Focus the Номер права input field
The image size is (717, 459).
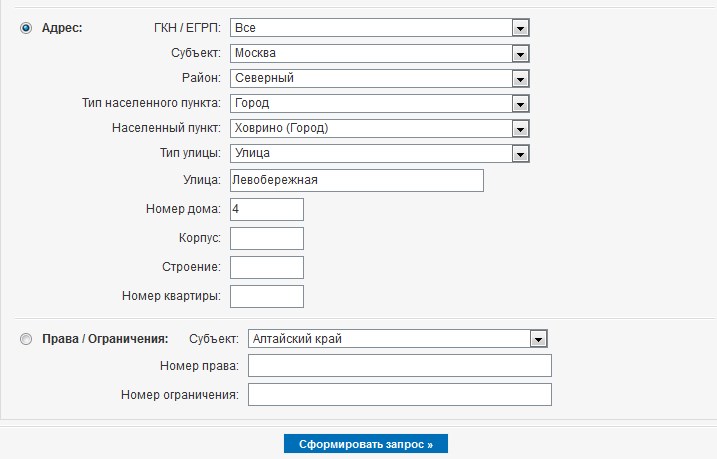(399, 366)
